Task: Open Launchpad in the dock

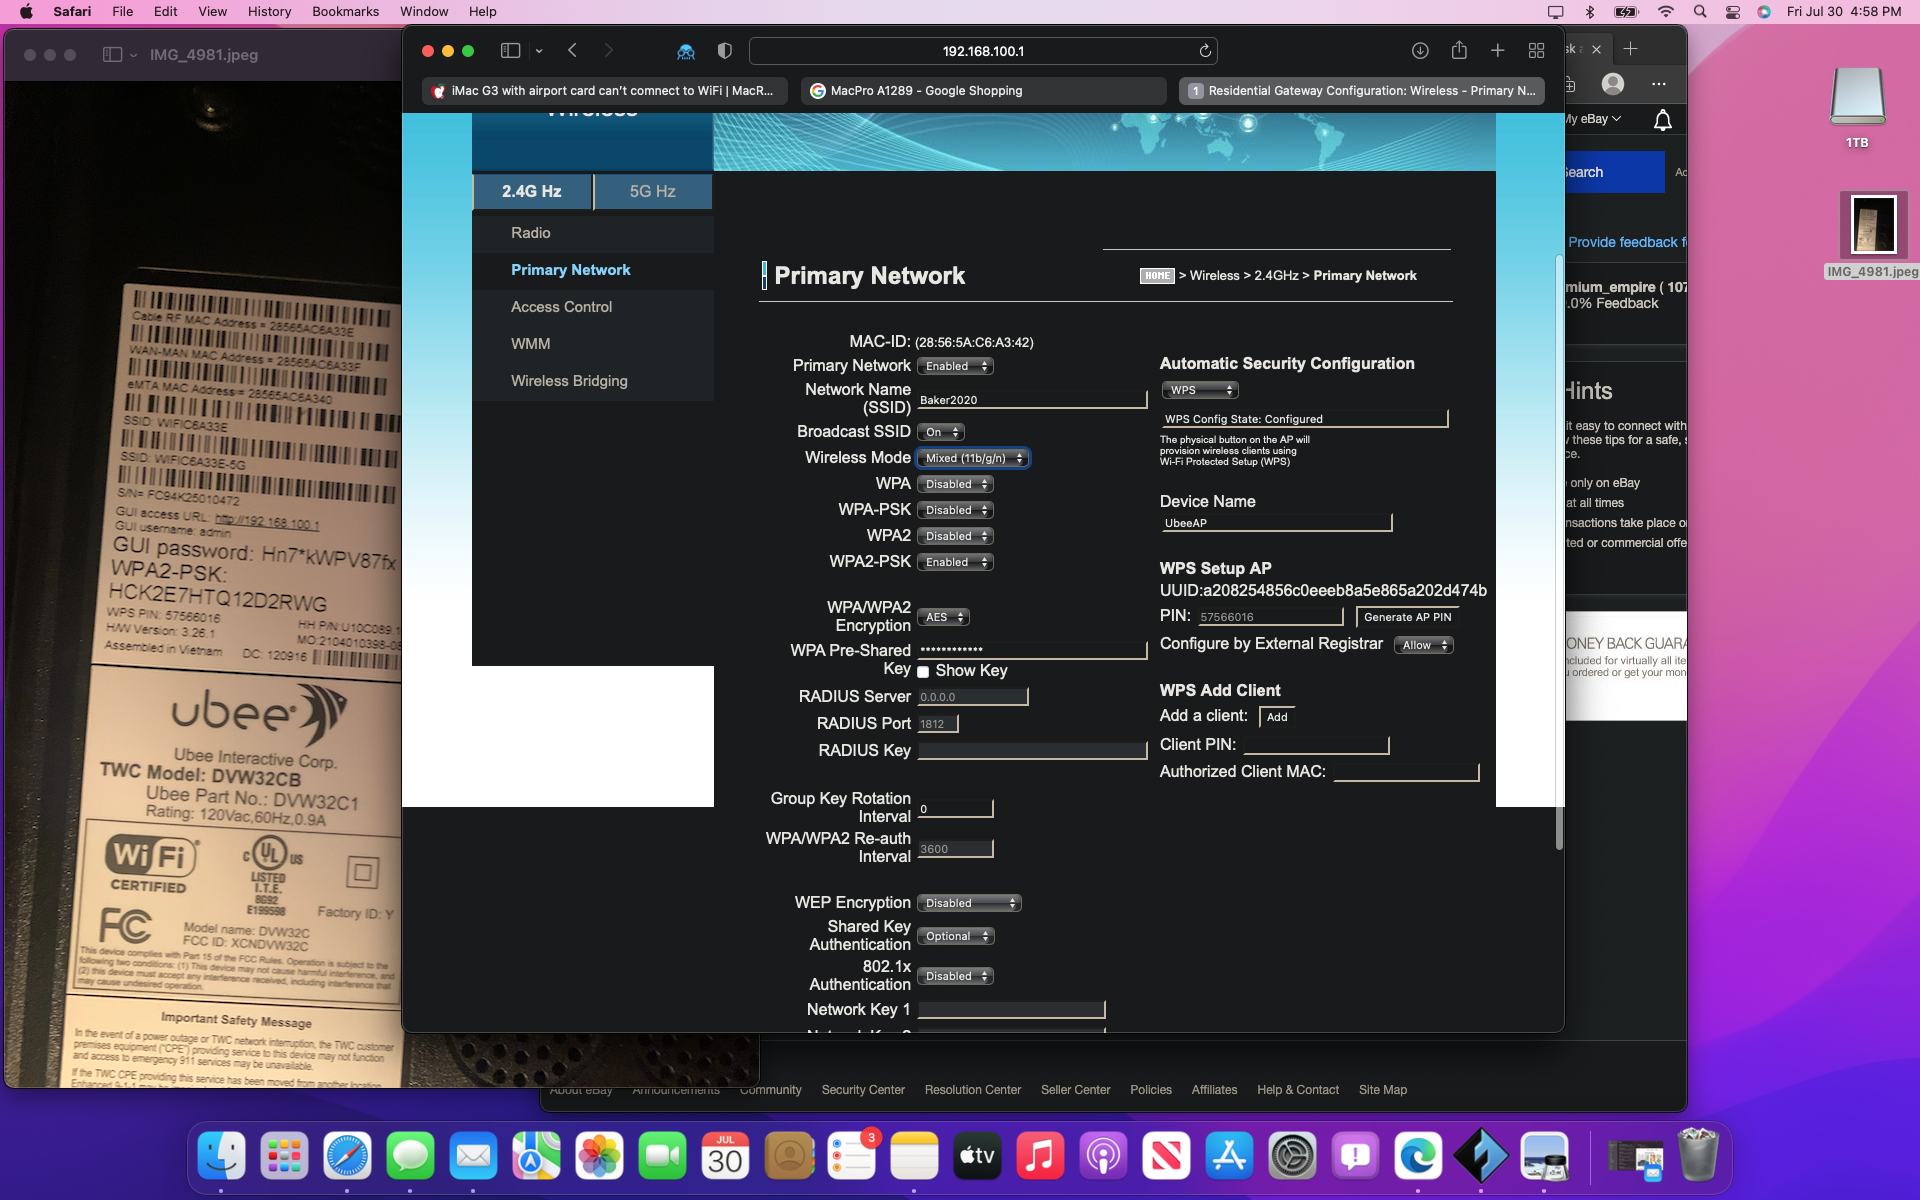Action: (x=284, y=1156)
